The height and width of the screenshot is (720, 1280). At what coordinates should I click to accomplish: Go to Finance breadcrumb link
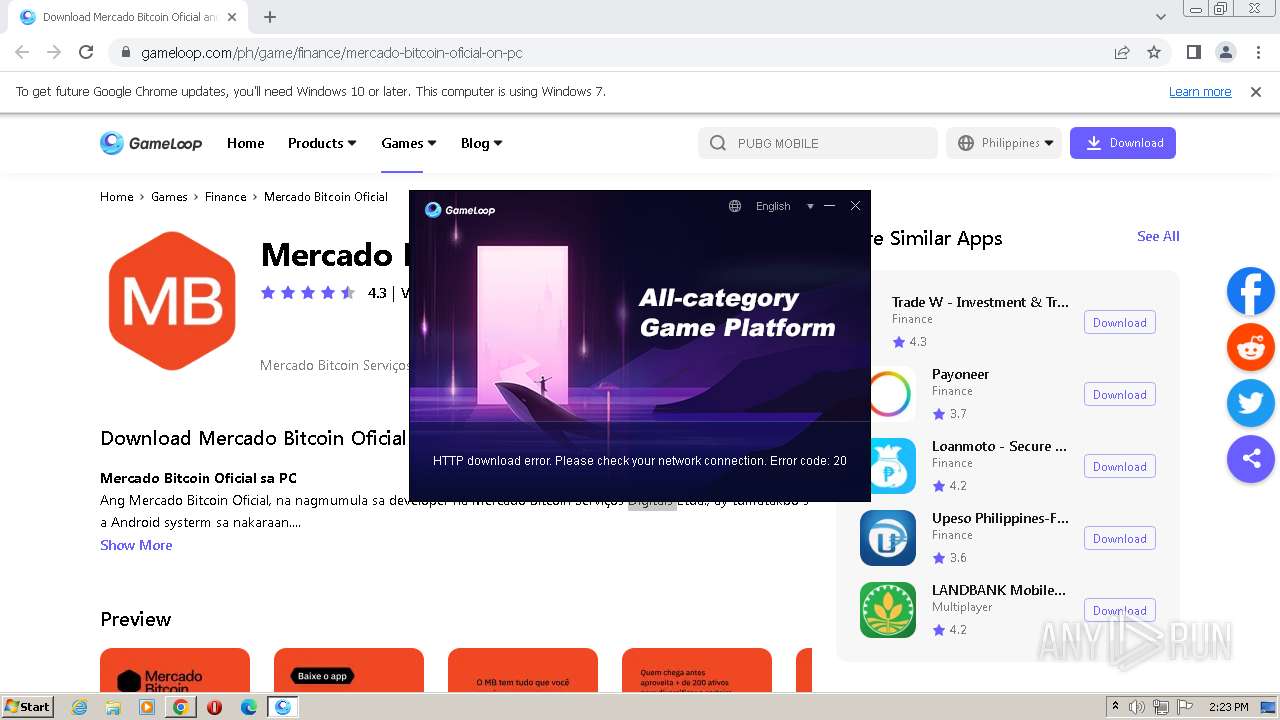[225, 197]
